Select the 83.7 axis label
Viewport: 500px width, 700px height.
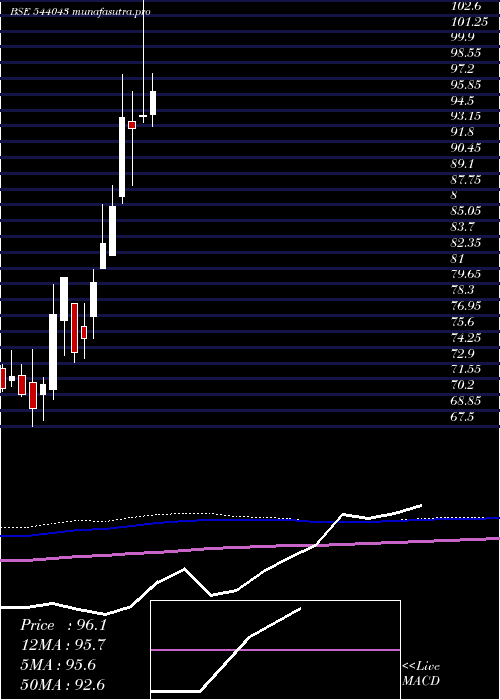click(462, 227)
